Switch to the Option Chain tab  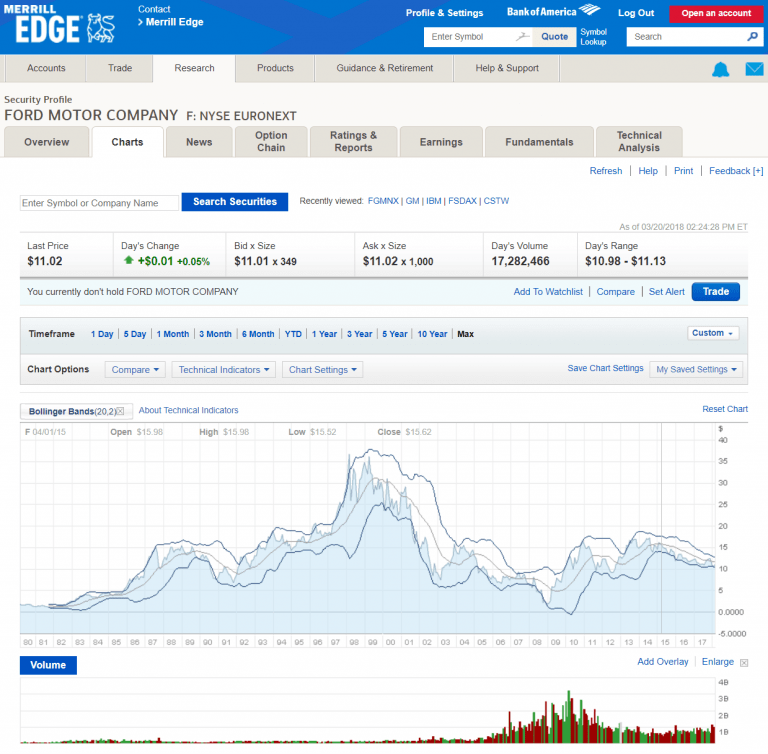click(271, 142)
